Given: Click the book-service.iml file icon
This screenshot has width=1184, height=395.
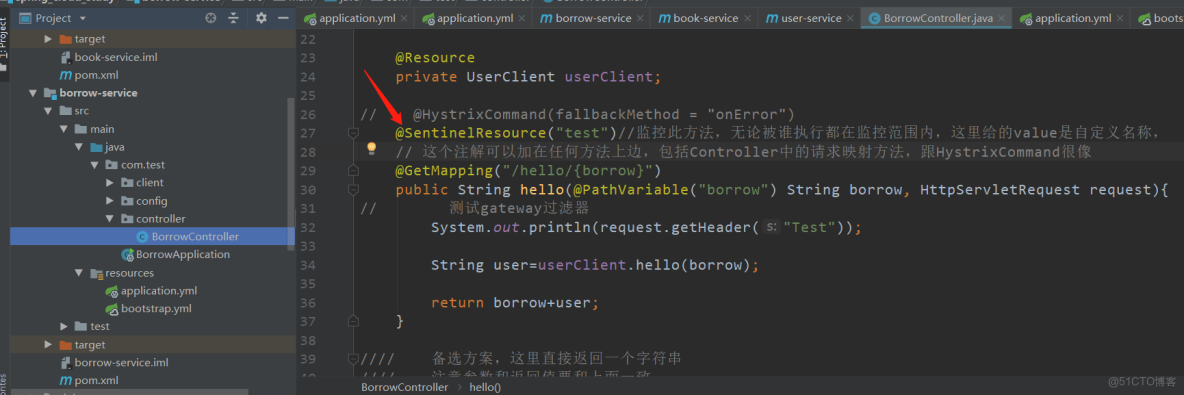Looking at the screenshot, I should click(66, 57).
